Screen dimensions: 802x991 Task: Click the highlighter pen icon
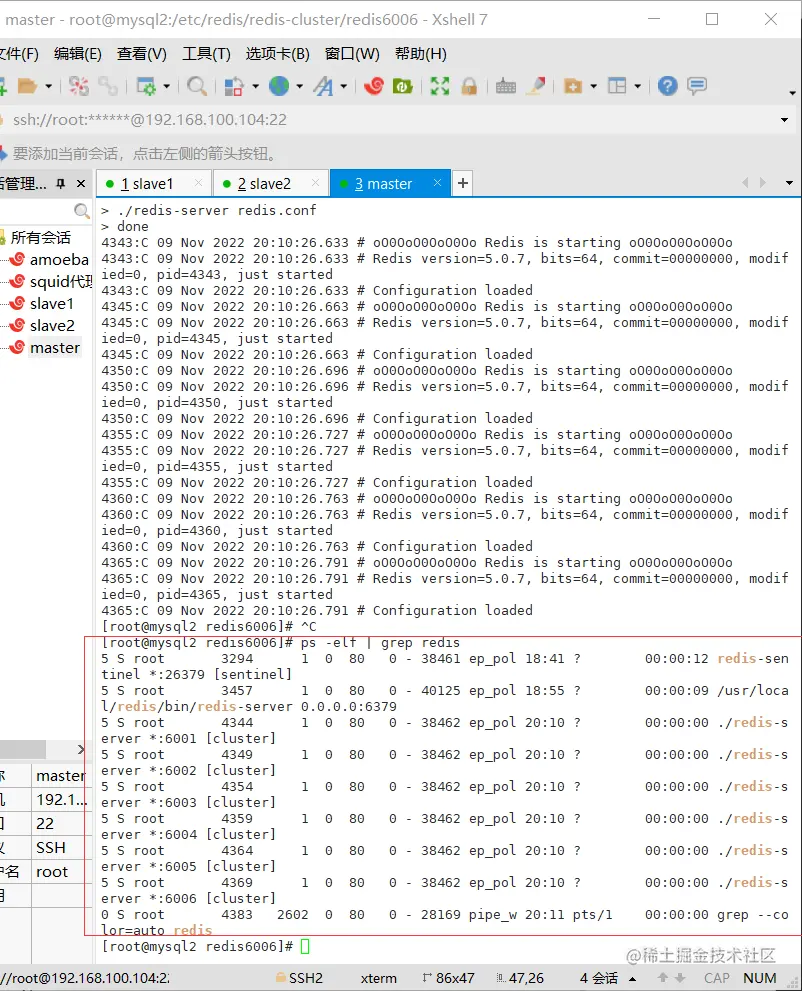point(536,86)
